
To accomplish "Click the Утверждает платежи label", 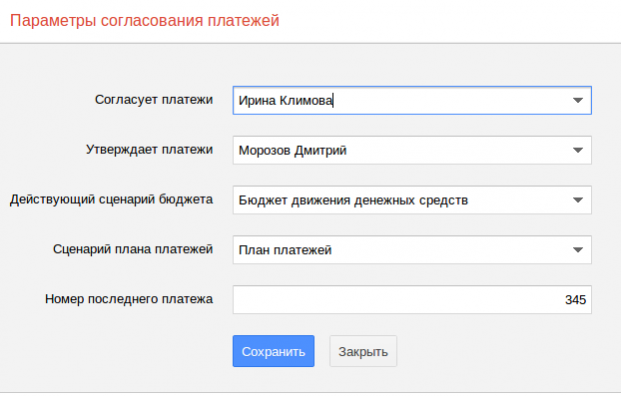I will tap(149, 150).
